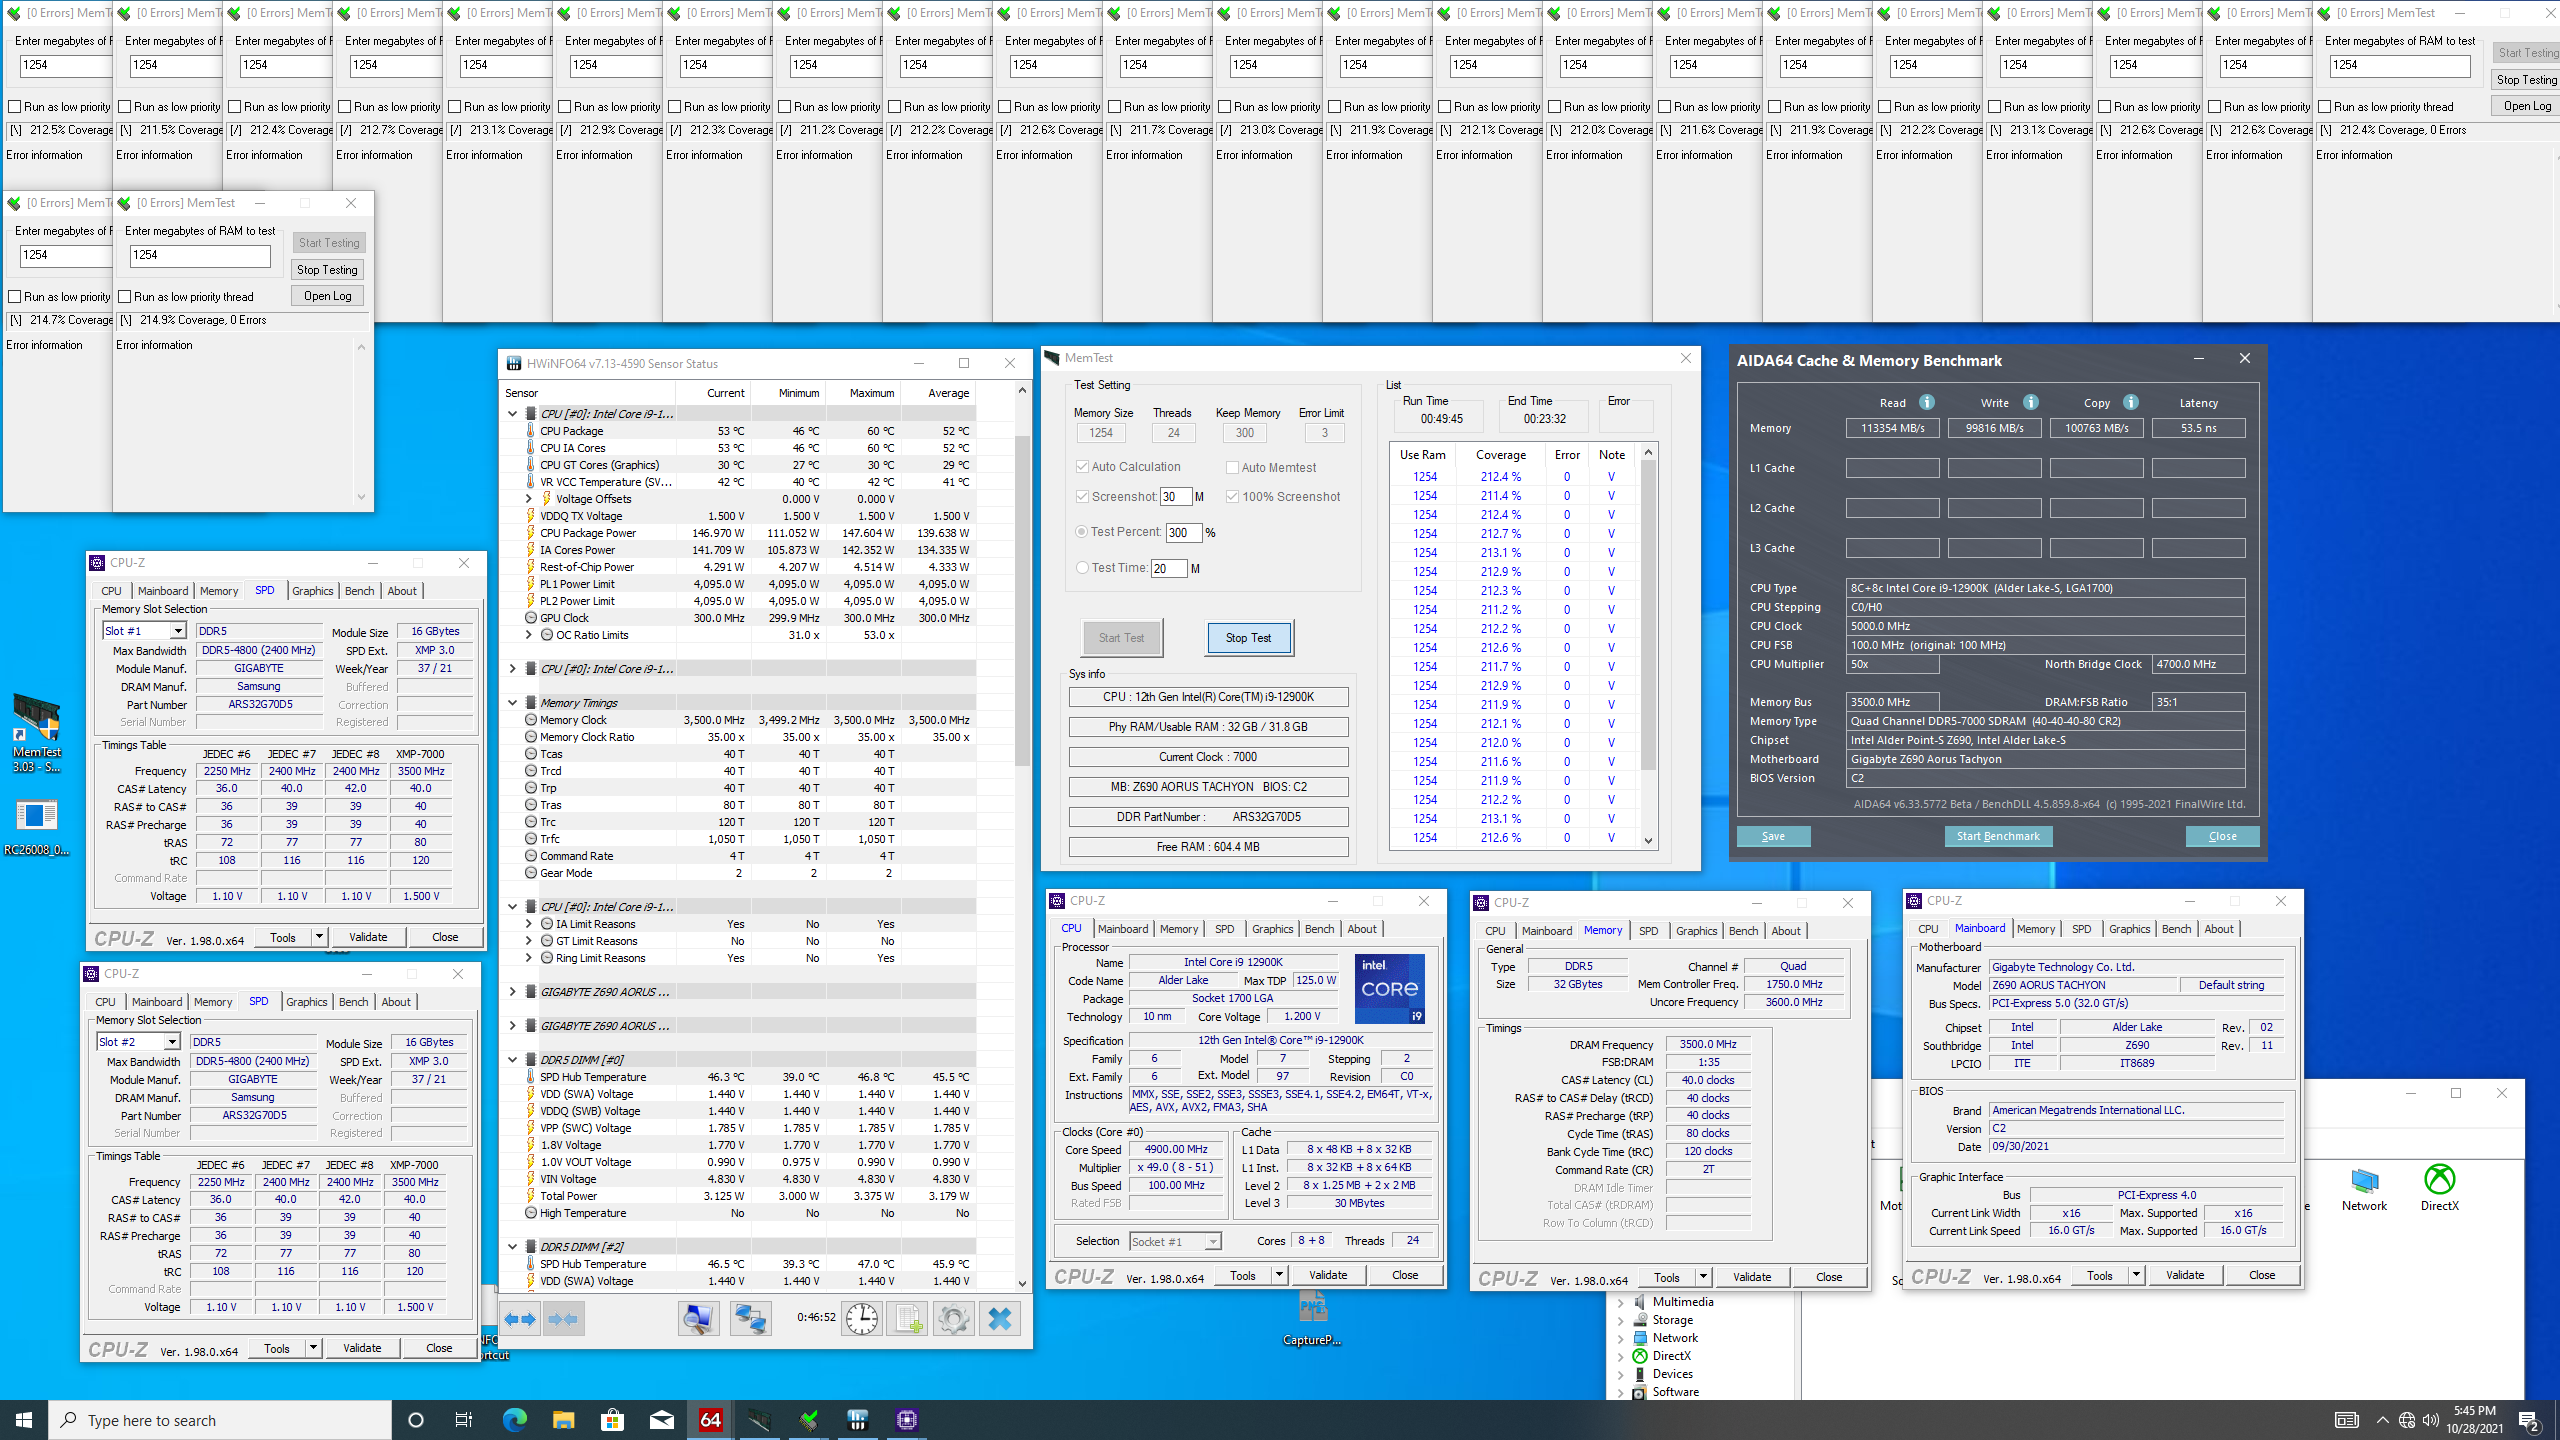2560x1440 pixels.
Task: Click HWiNFO network monitors icon
Action: (x=750, y=1319)
